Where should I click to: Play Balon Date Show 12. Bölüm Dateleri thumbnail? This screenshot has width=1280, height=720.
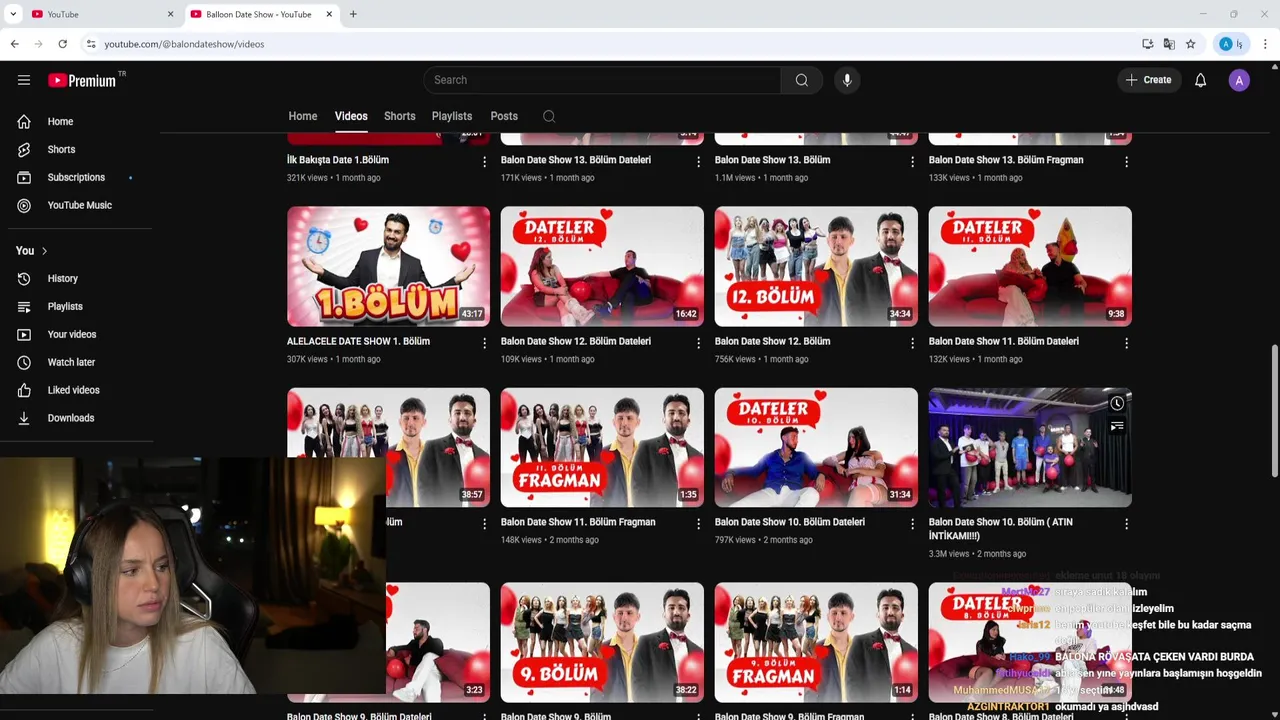pyautogui.click(x=602, y=266)
